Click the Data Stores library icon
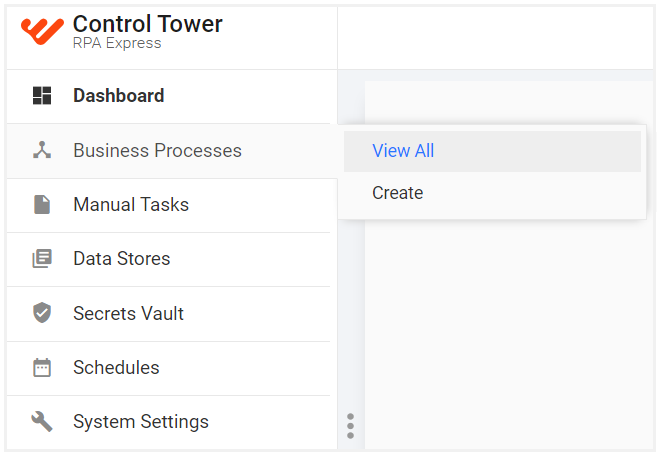This screenshot has height=454, width=659. click(42, 259)
